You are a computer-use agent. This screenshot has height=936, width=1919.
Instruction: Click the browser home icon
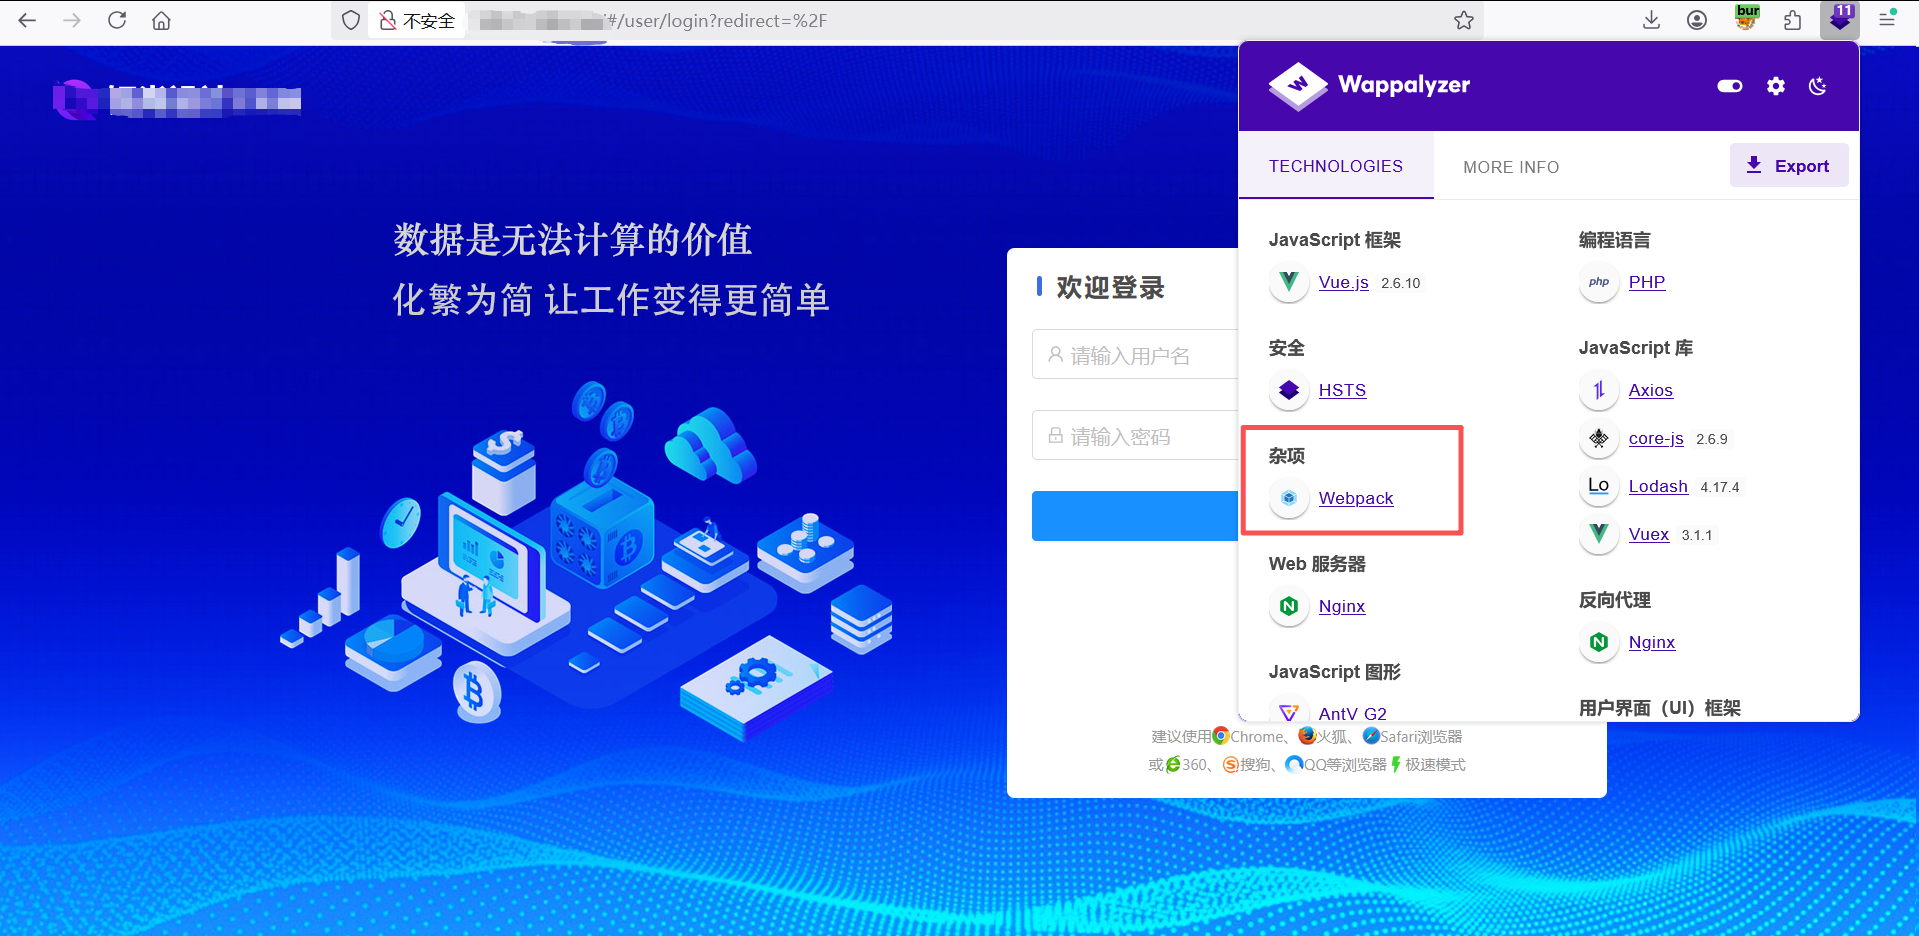point(161,20)
